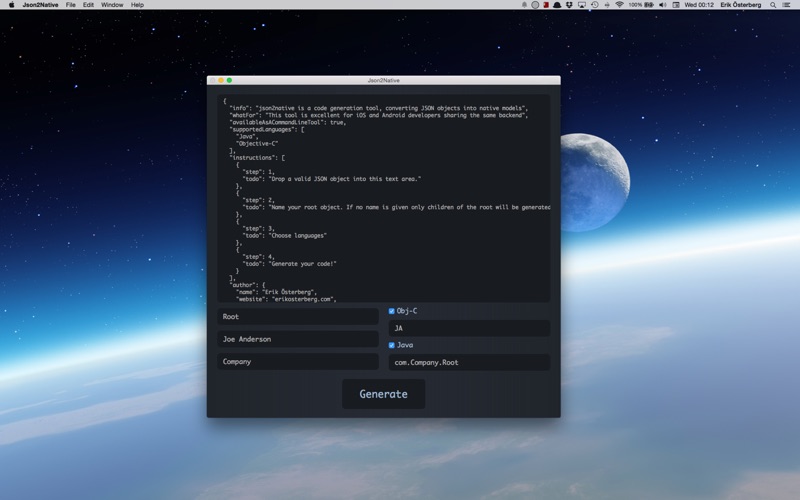Uncheck the Obj-C checkbox

(x=391, y=311)
